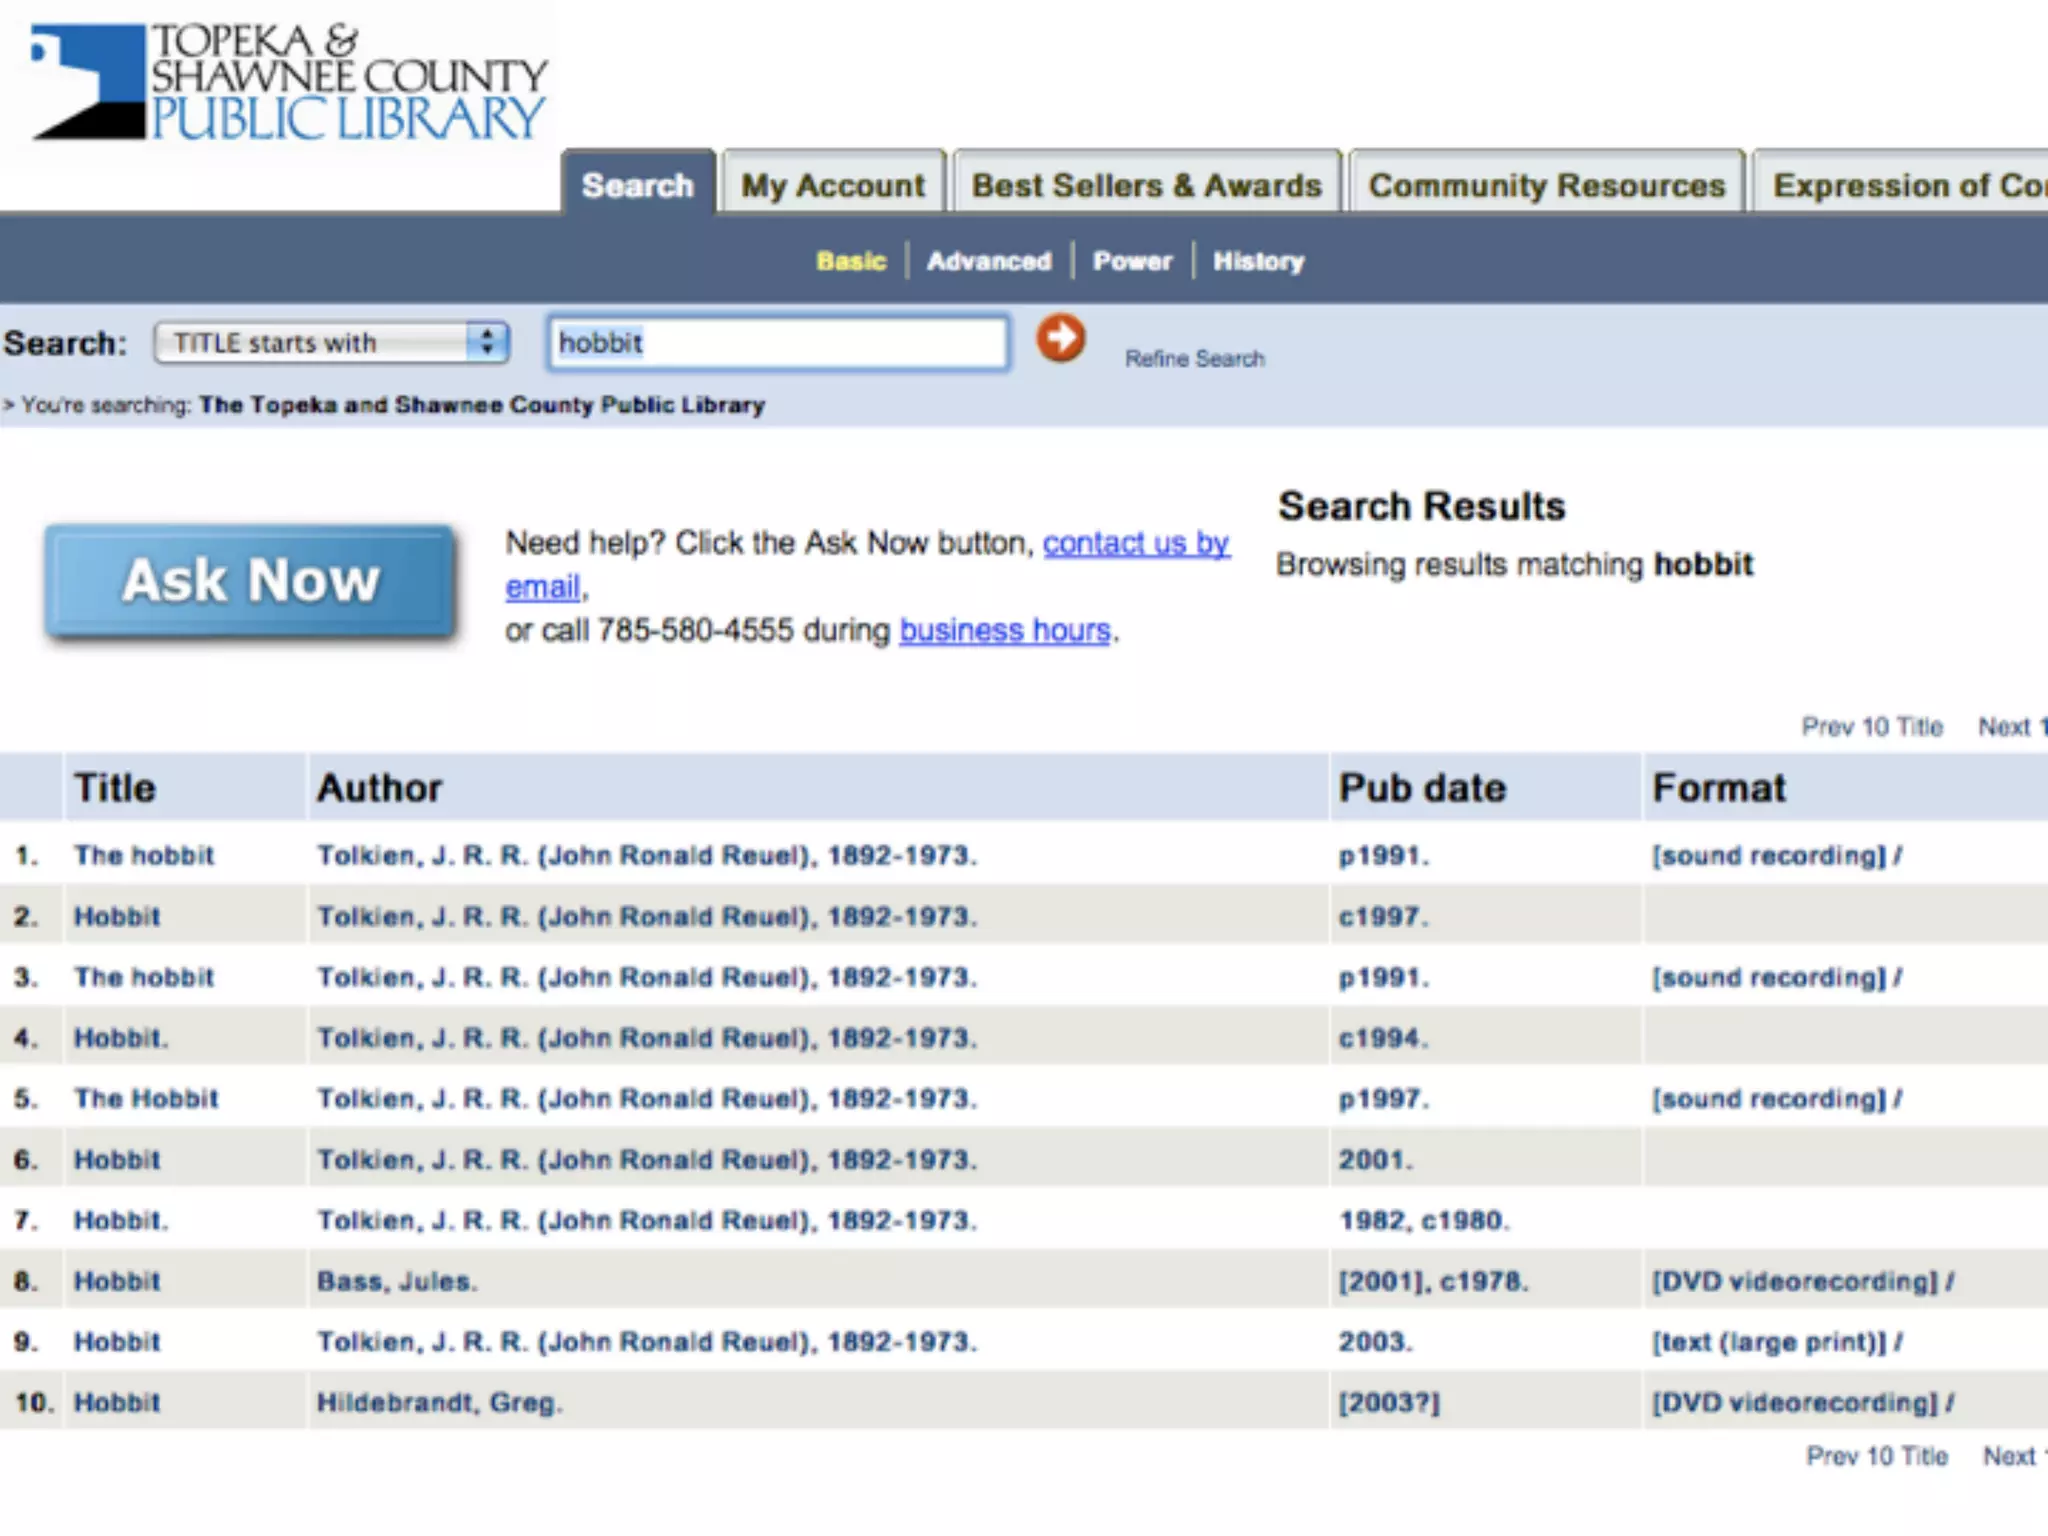Open the business hours link
This screenshot has height=1536, width=2048.
click(x=1004, y=630)
